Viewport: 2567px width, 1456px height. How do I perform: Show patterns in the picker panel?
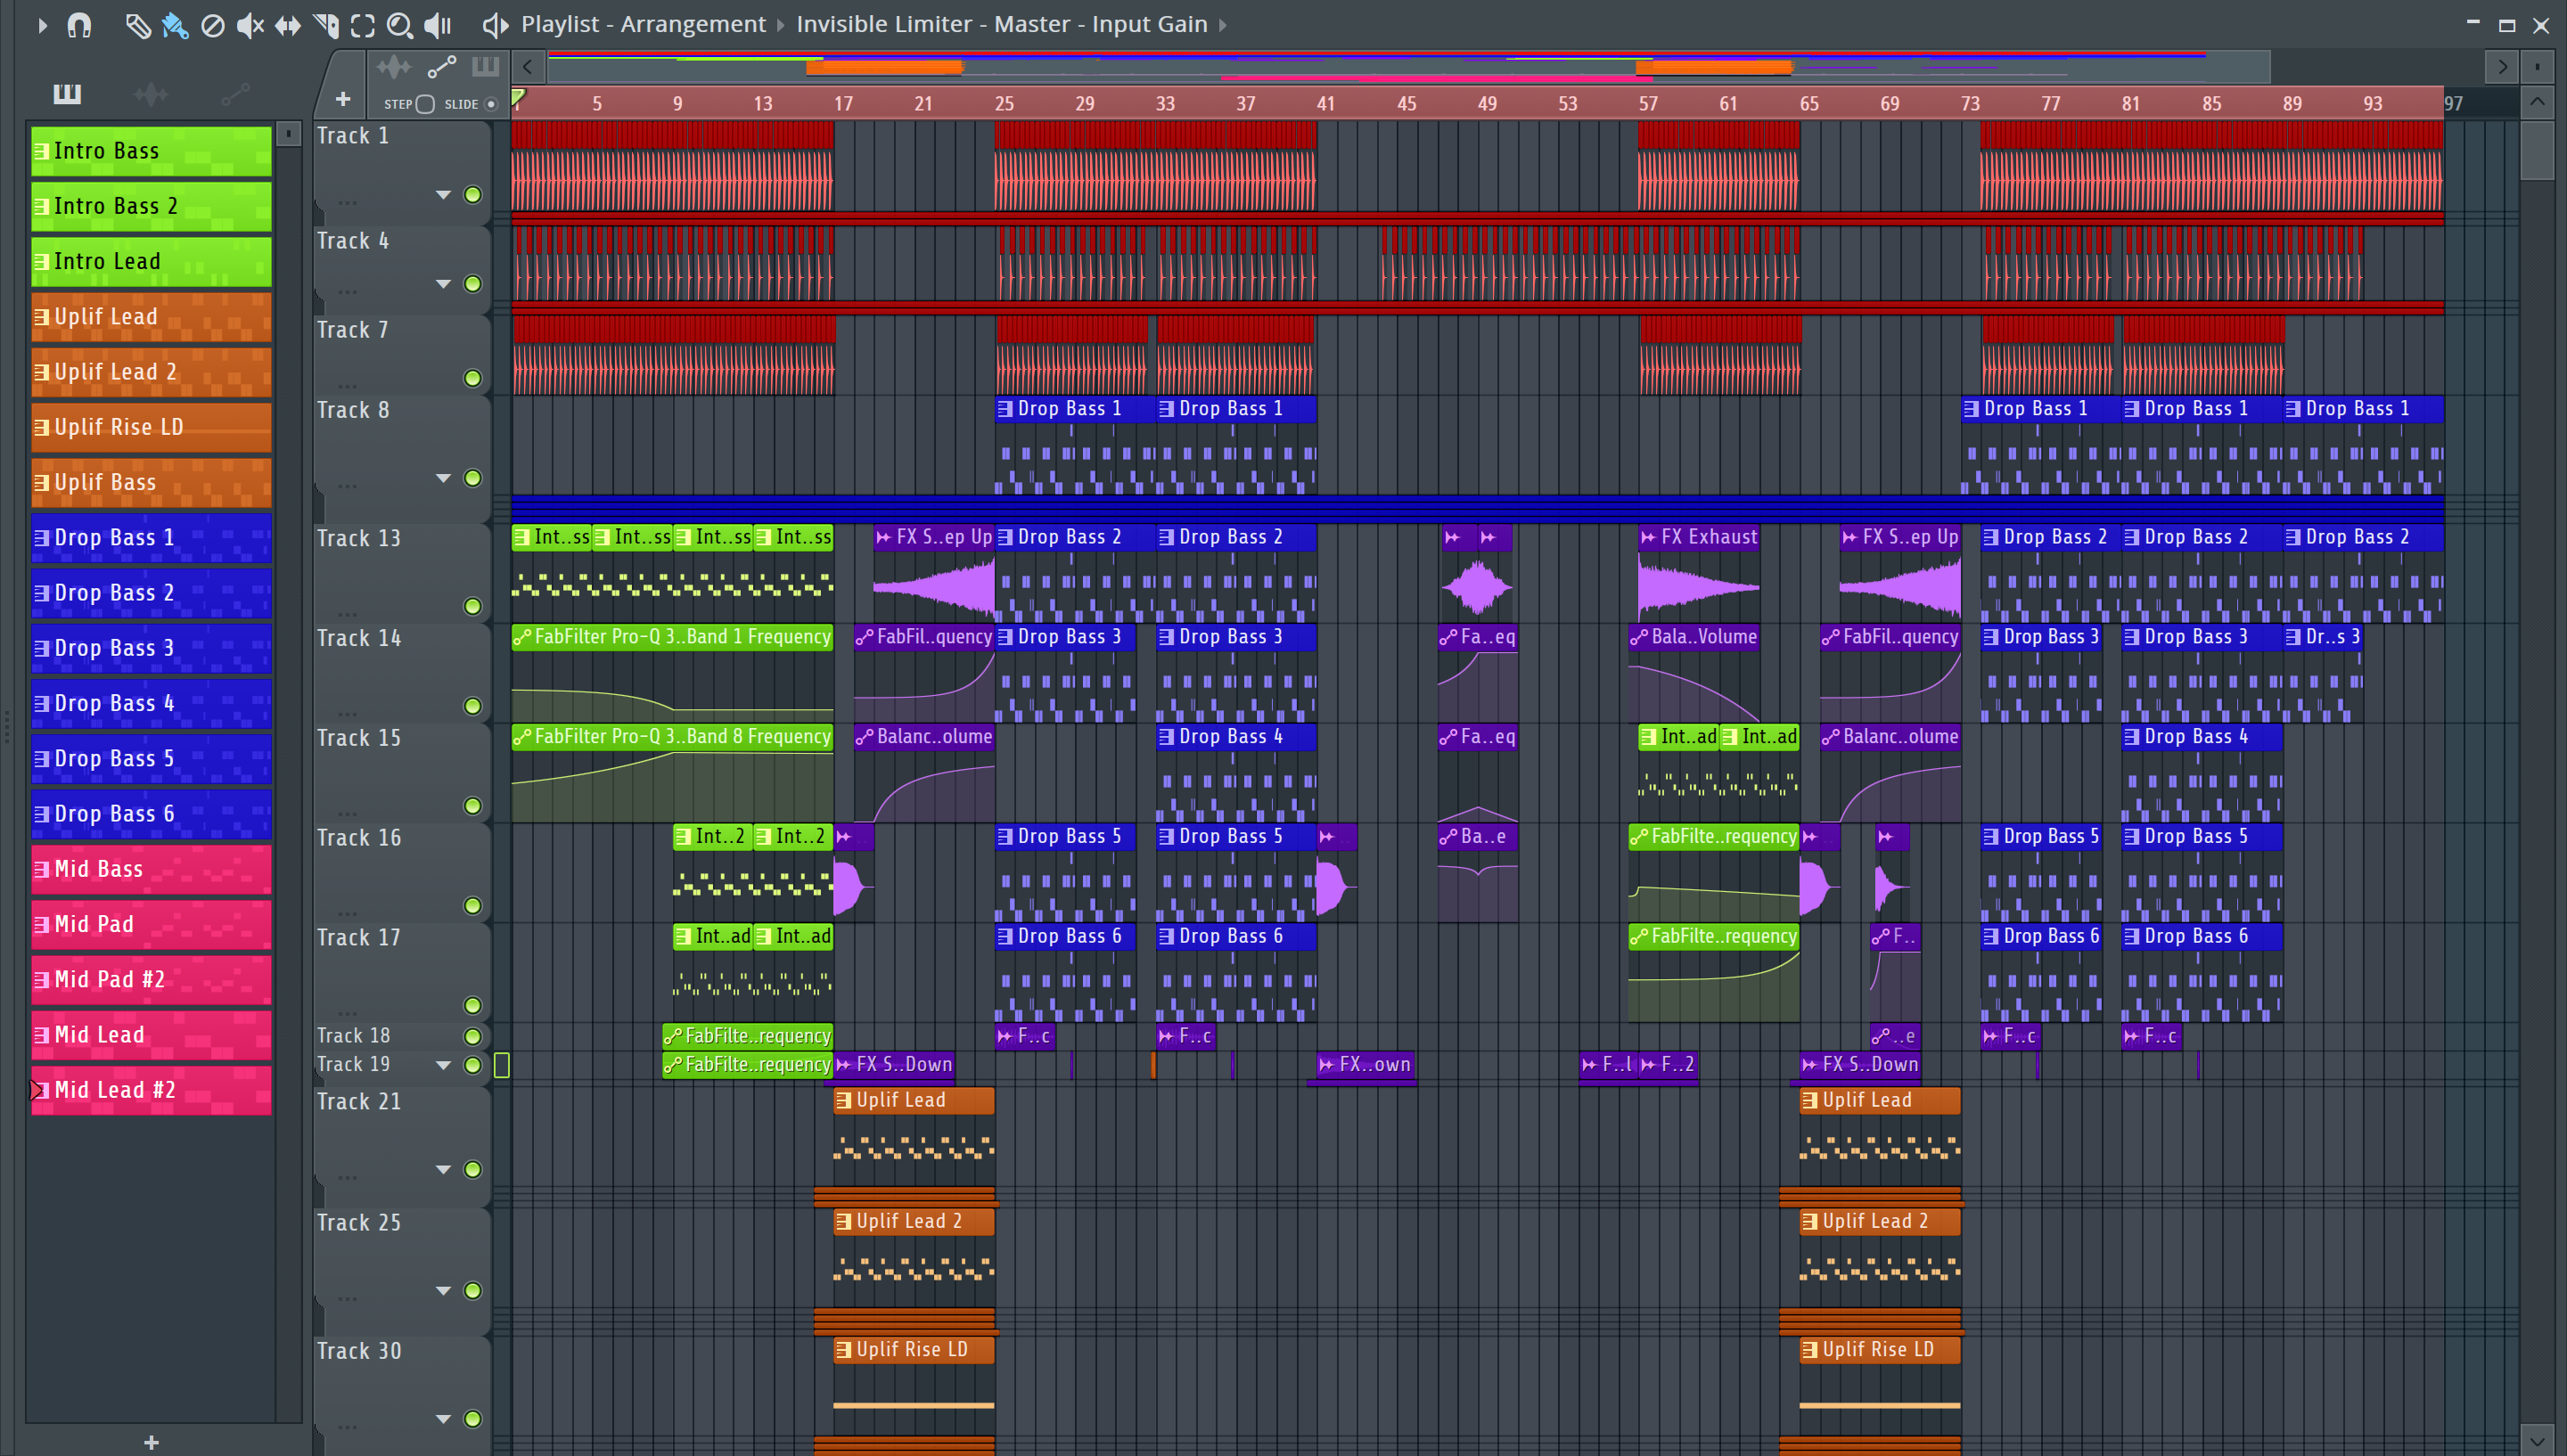67,94
